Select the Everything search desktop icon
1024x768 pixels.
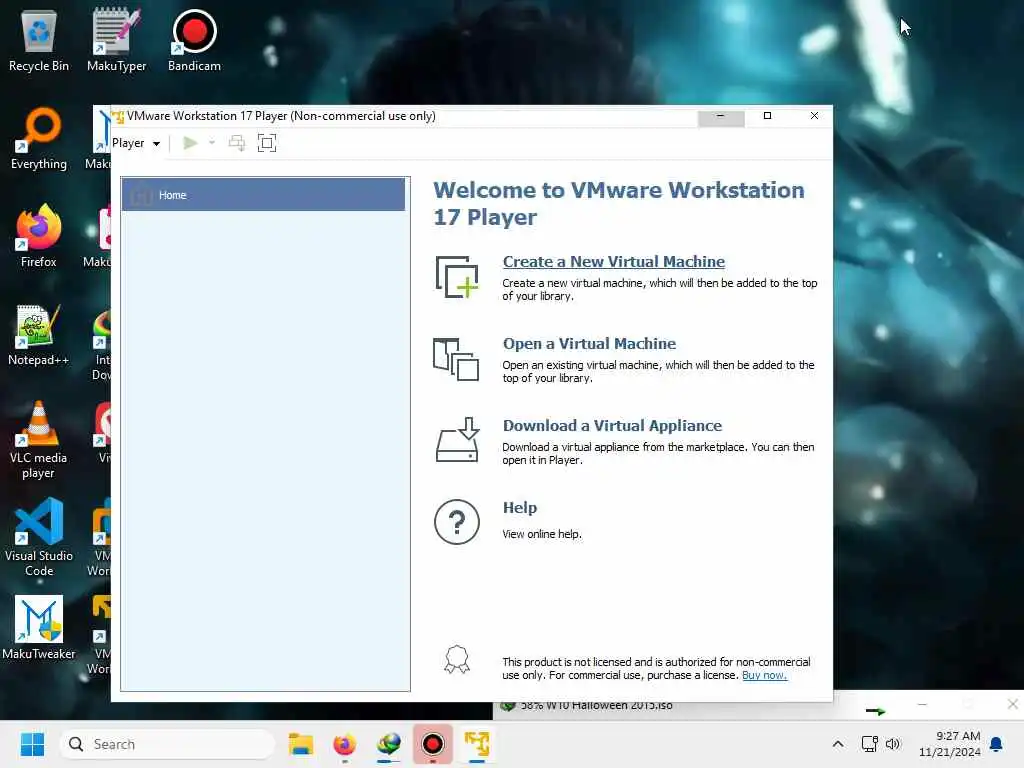coord(39,138)
